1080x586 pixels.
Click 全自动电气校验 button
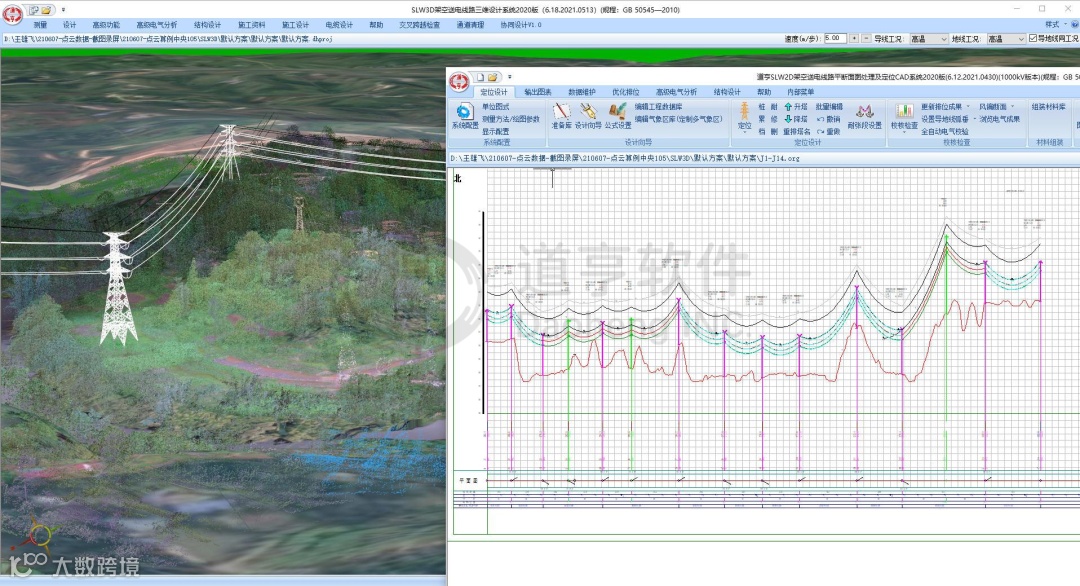coord(944,131)
